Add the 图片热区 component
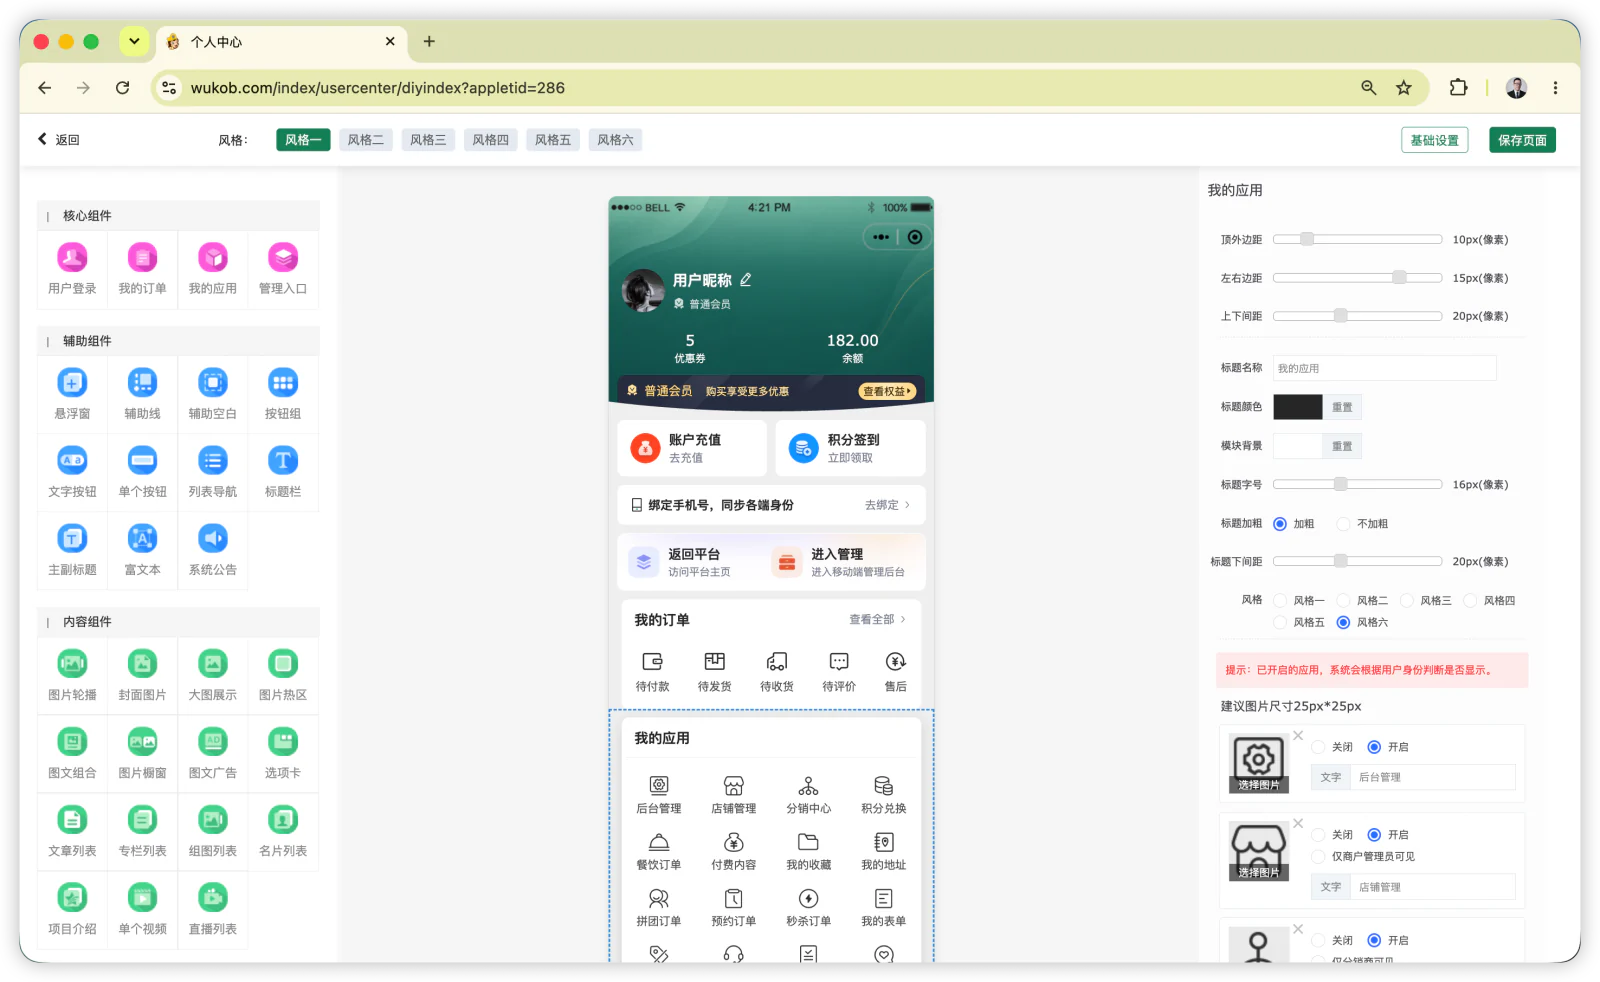The image size is (1600, 982). pos(283,675)
